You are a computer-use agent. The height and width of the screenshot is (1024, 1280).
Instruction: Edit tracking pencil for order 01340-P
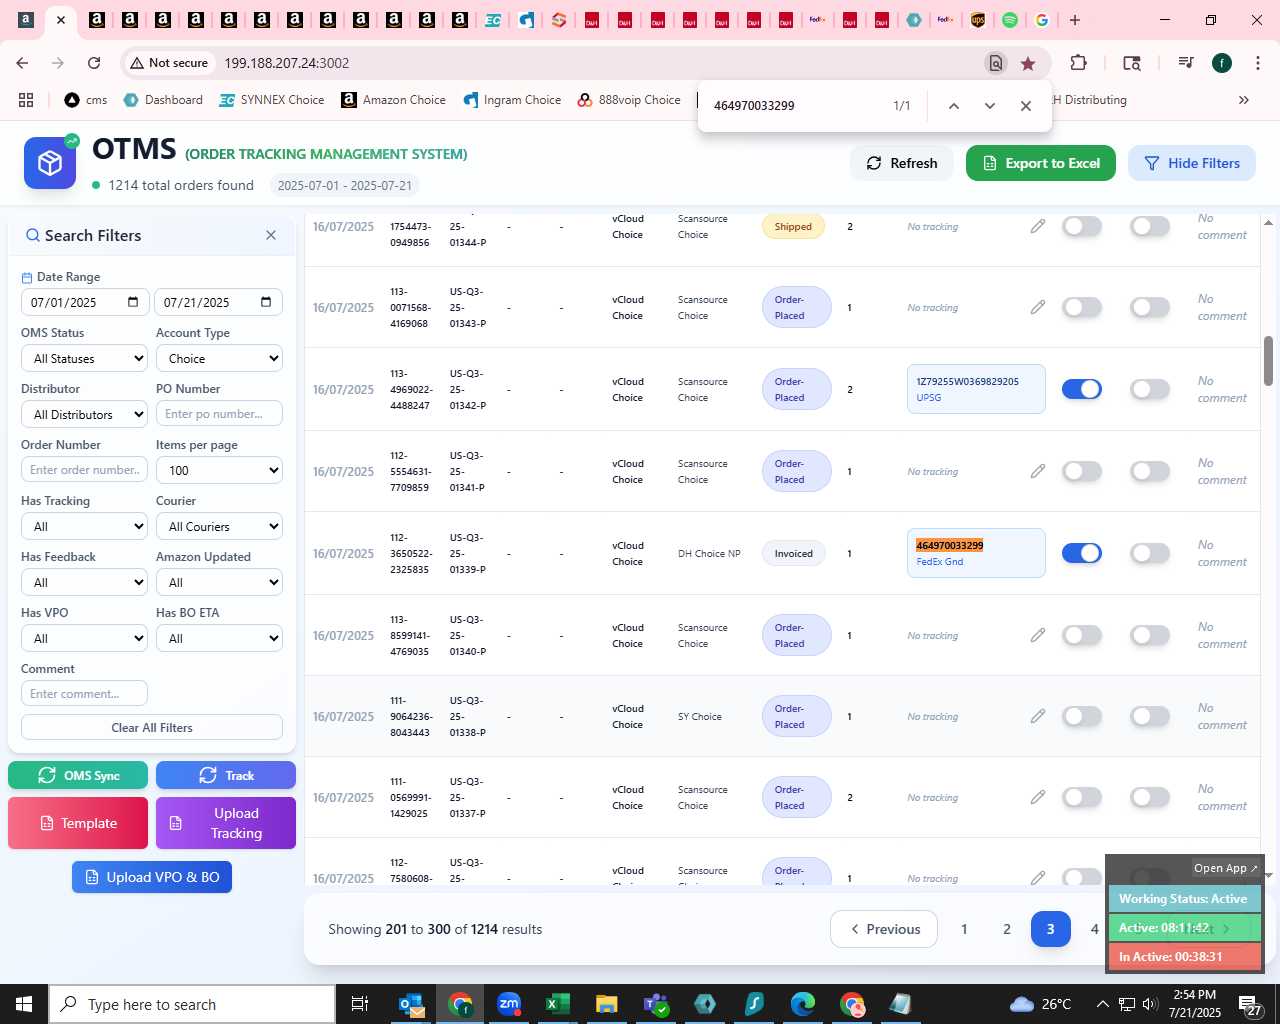tap(1038, 635)
